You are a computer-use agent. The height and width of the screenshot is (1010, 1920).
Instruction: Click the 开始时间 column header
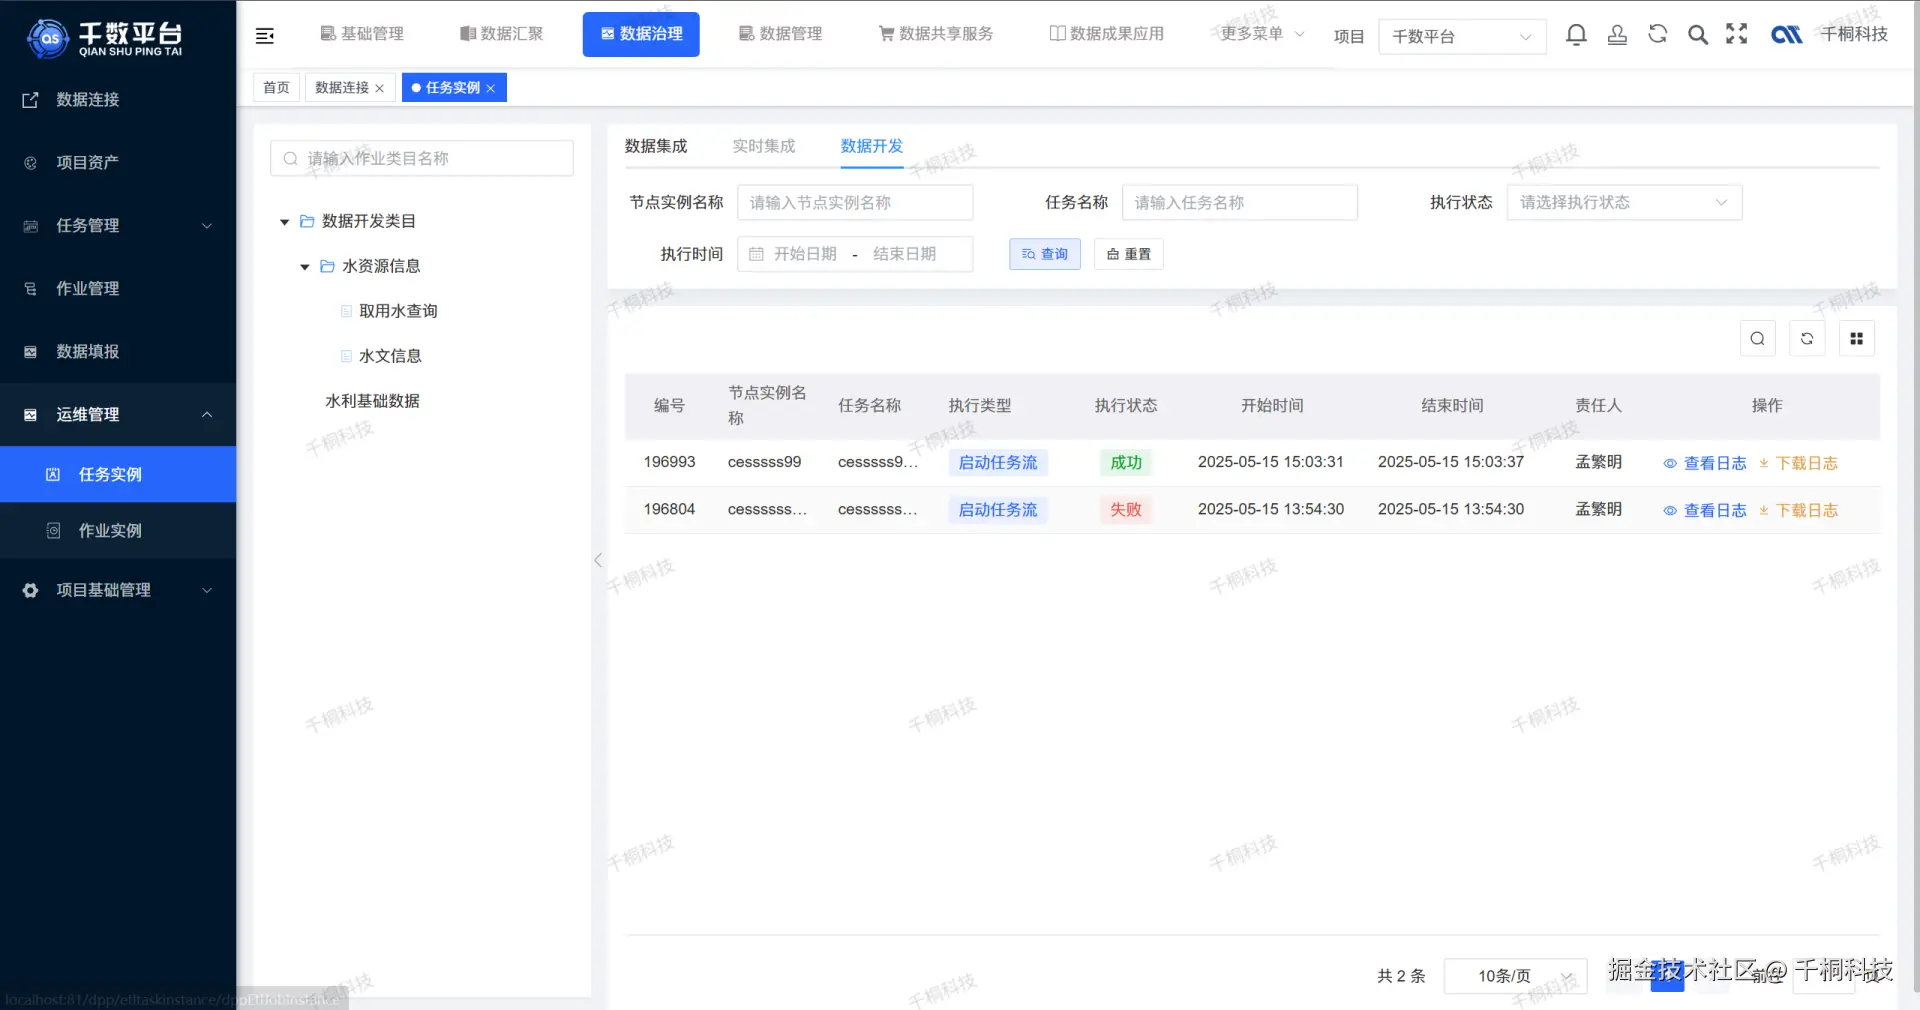click(1272, 405)
